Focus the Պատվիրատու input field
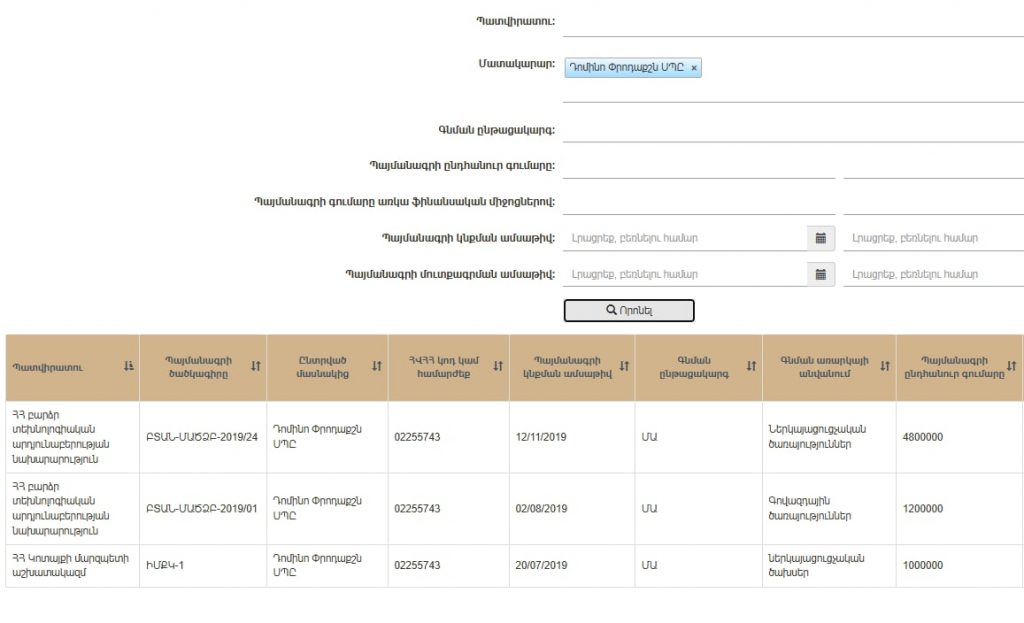Screen dimensions: 1024x623 point(792,22)
